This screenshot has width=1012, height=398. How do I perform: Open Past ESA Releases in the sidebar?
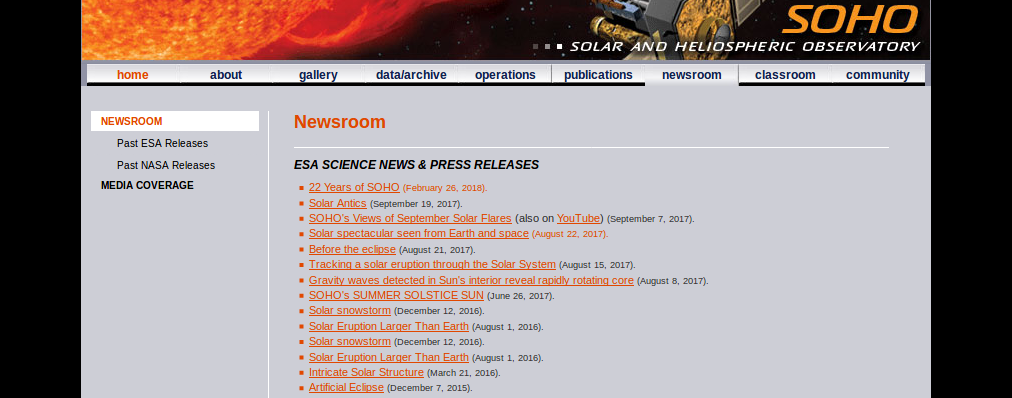163,143
